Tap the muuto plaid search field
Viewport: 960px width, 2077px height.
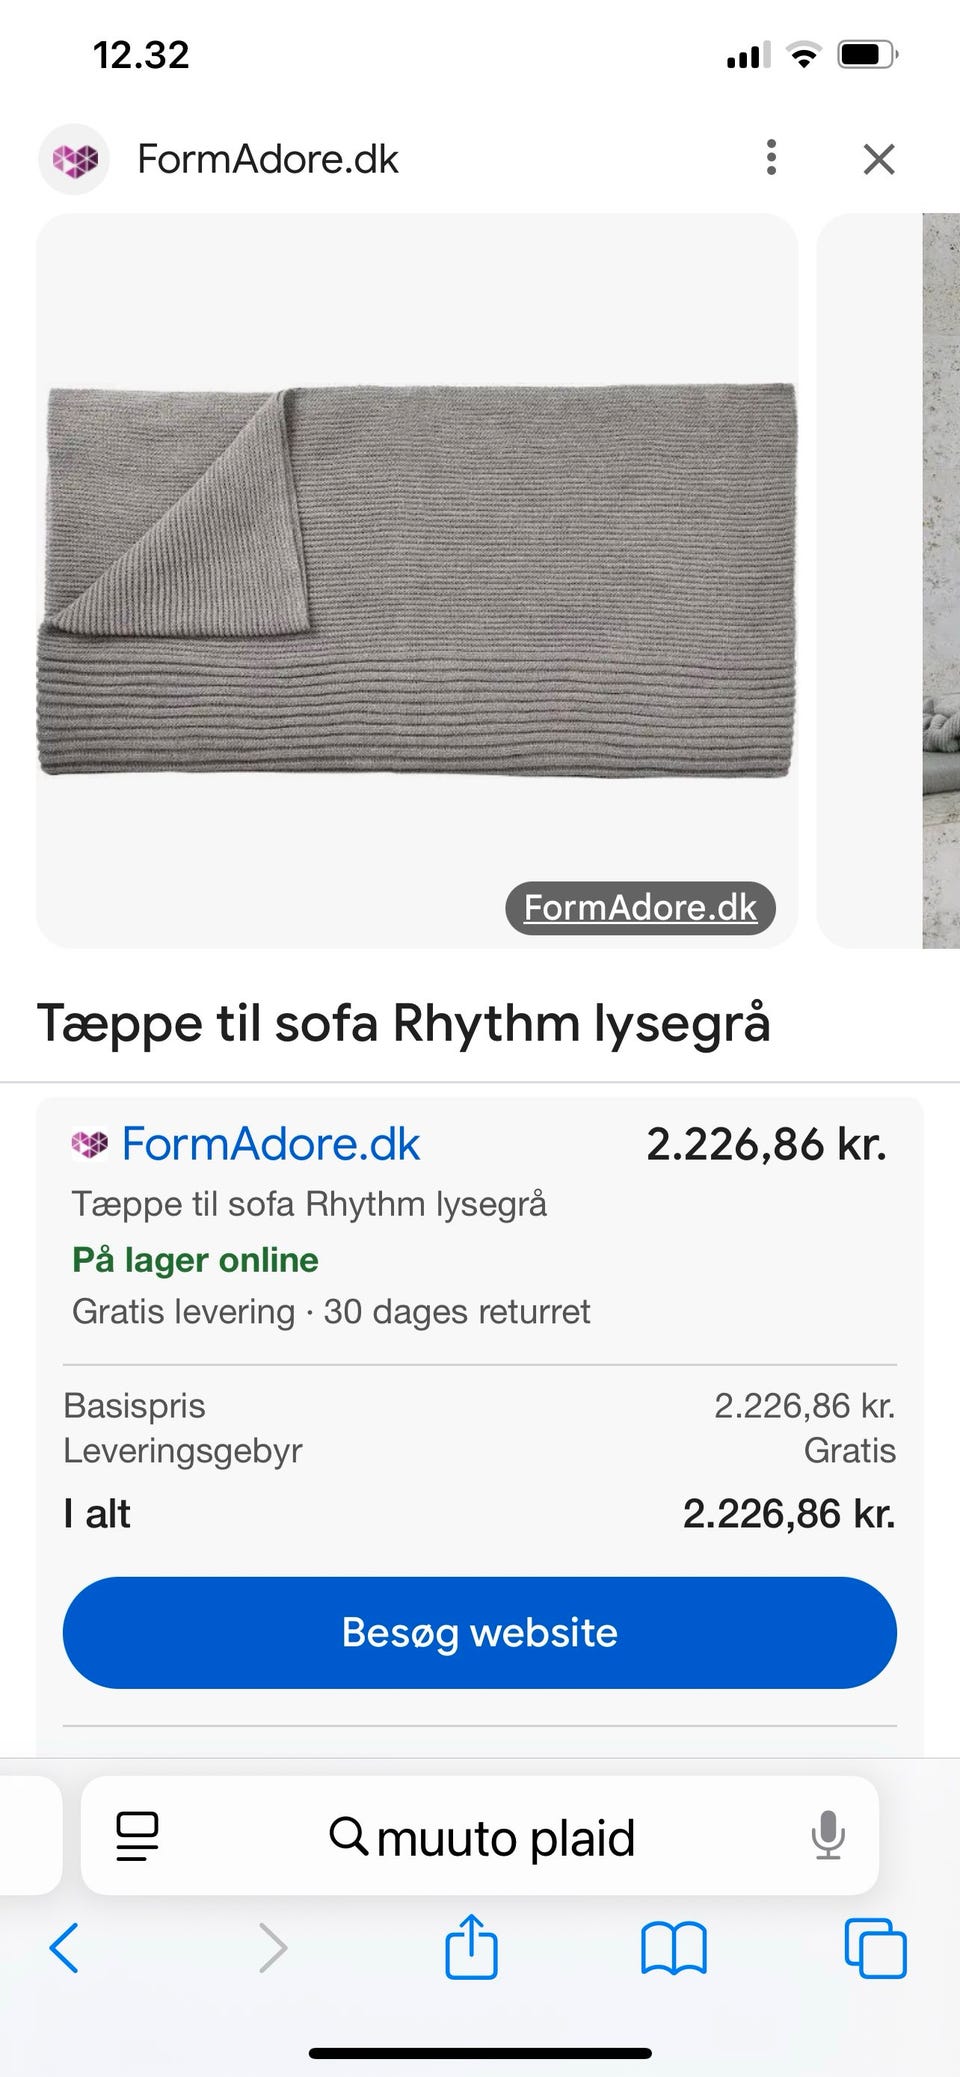[x=482, y=1837]
